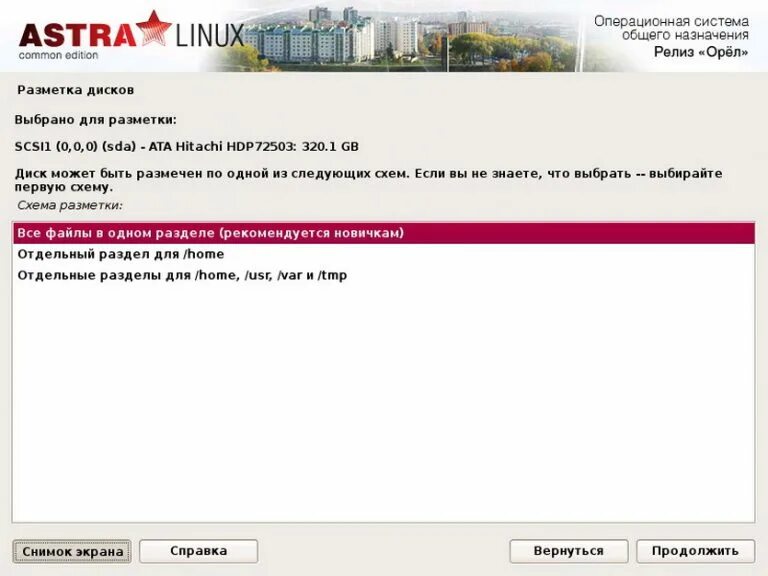Click the 'Снимок экрана' button
Screen dimensions: 768x576
tap(72, 552)
